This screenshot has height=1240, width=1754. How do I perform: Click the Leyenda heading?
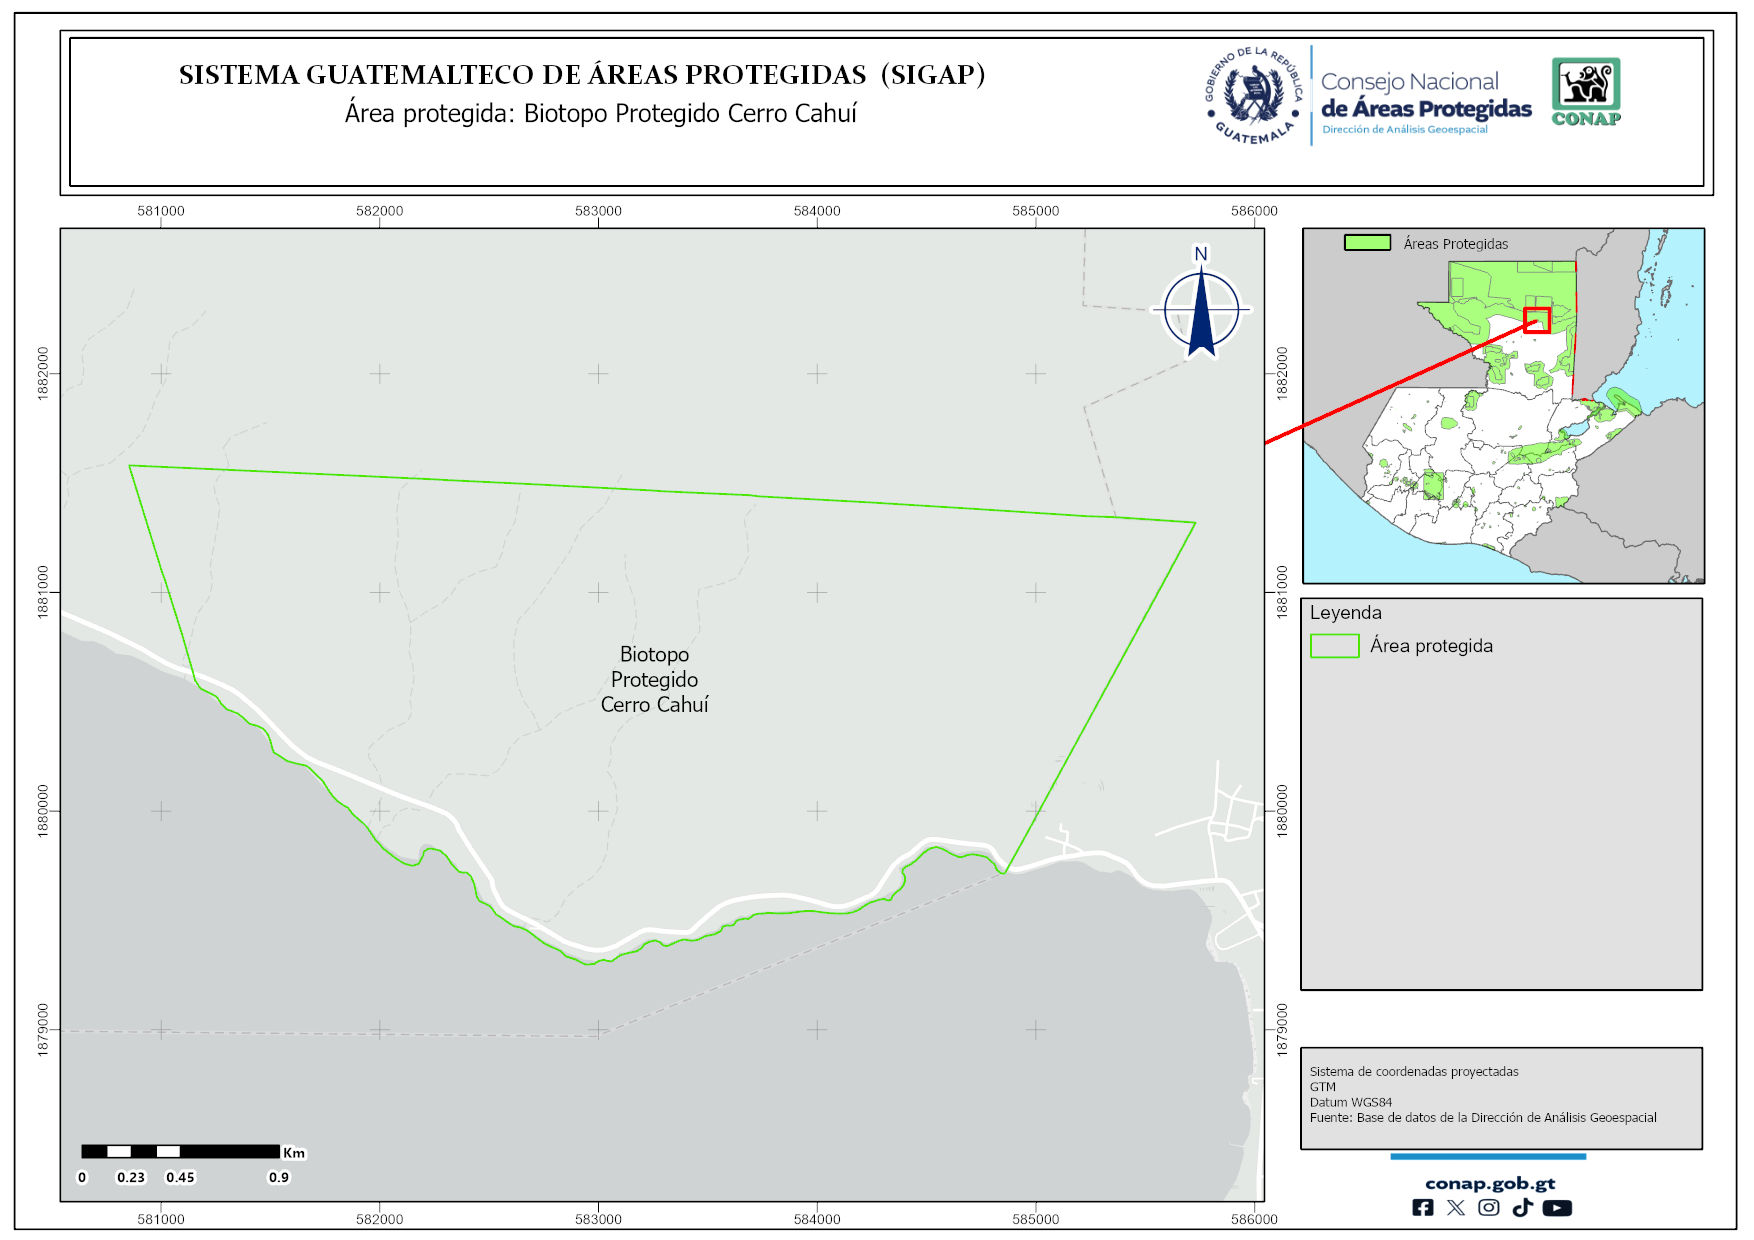(x=1345, y=613)
